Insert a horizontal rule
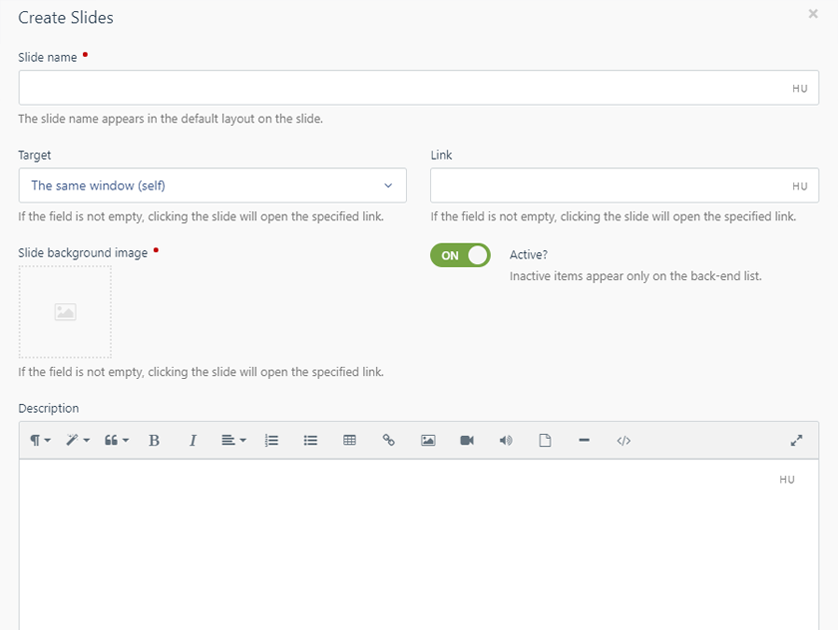Screen dimensions: 838x630 tap(584, 440)
